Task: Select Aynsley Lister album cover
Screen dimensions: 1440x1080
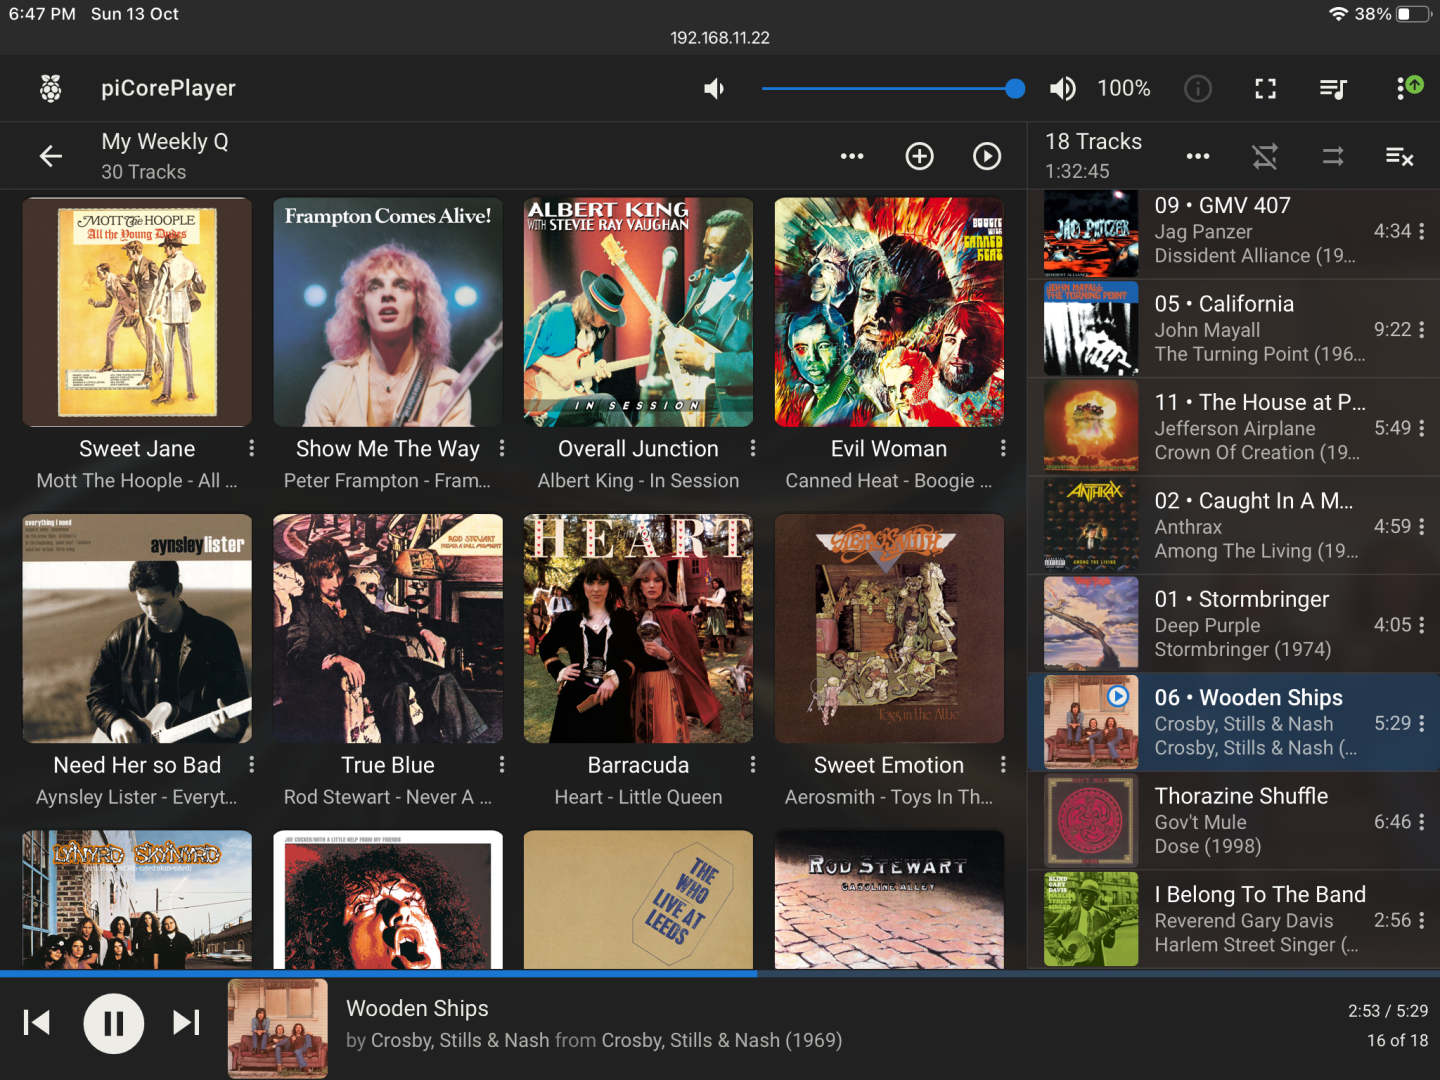Action: pyautogui.click(x=137, y=629)
